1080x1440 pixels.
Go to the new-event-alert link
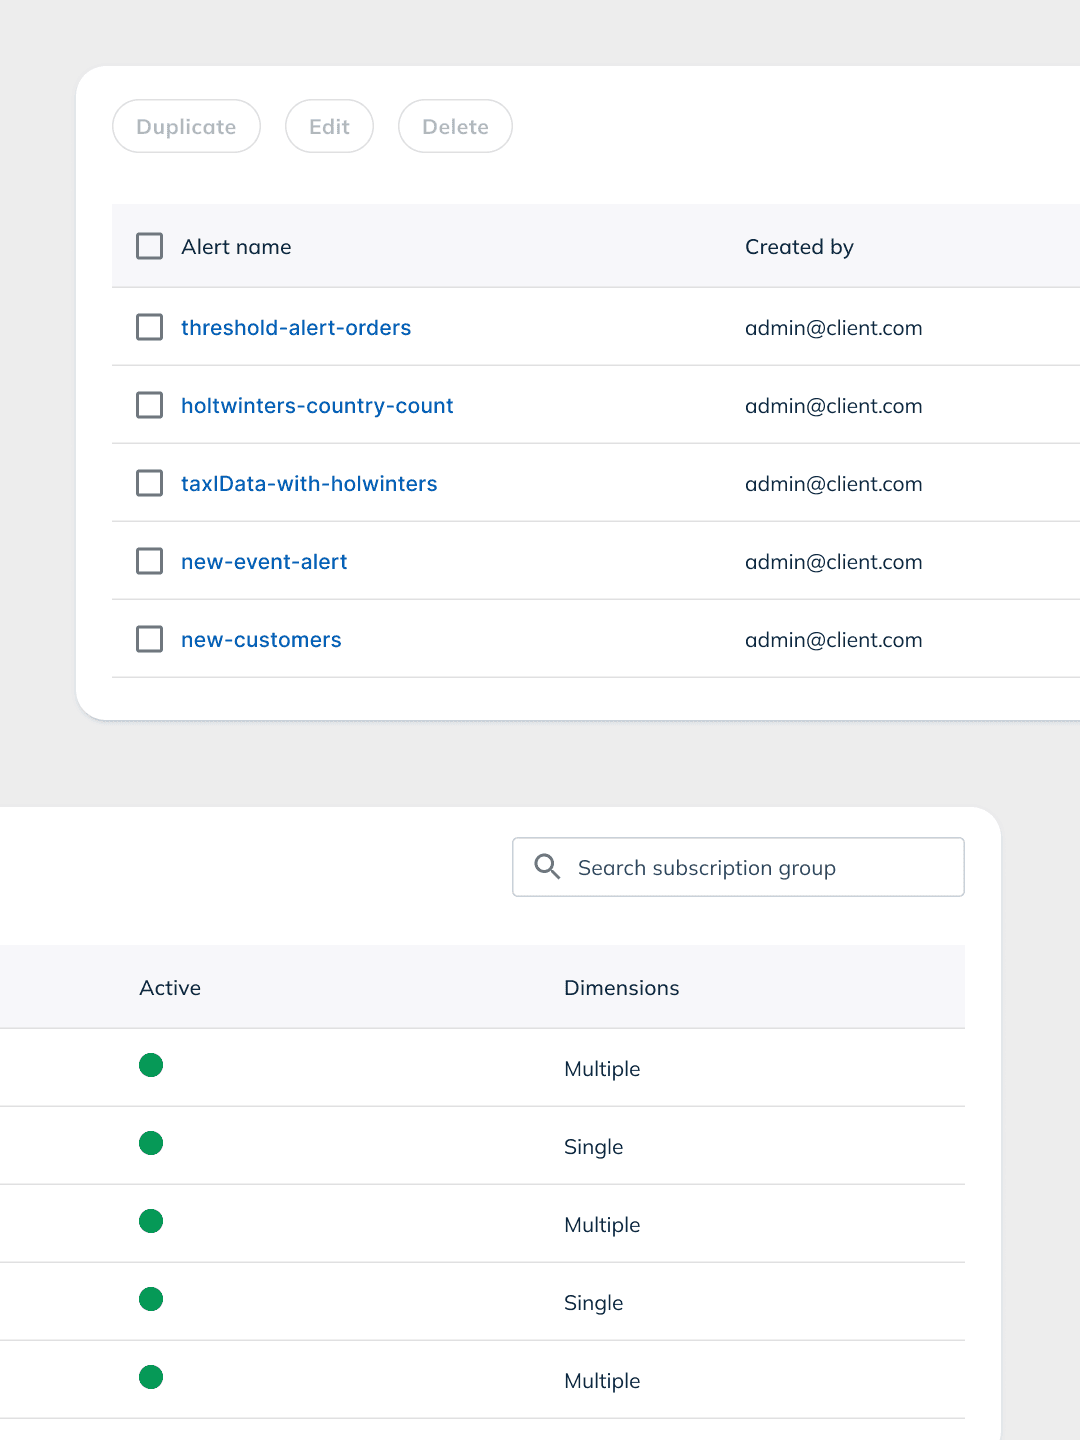(x=264, y=562)
